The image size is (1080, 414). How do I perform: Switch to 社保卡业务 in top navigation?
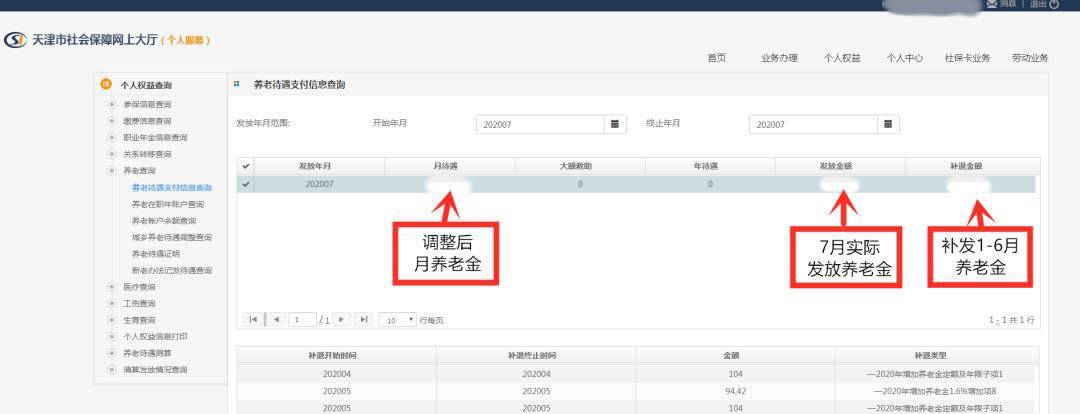pos(966,58)
